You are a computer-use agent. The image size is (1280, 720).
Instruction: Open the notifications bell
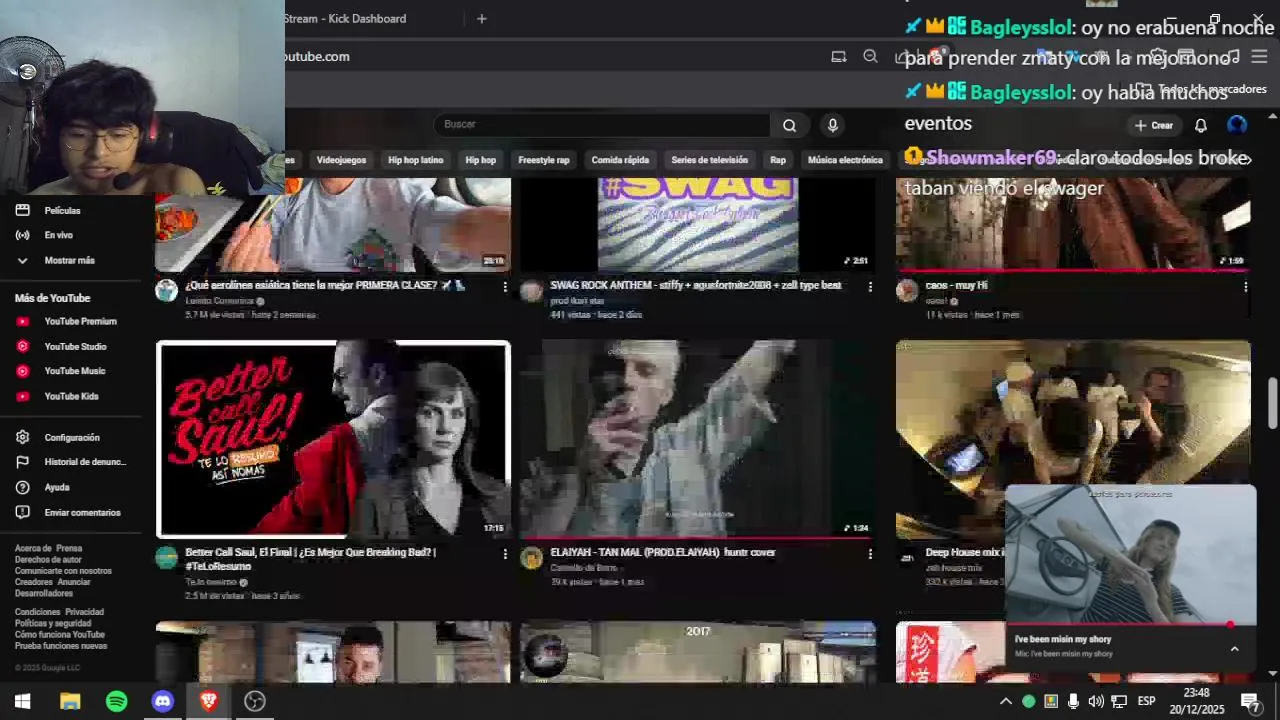1201,125
